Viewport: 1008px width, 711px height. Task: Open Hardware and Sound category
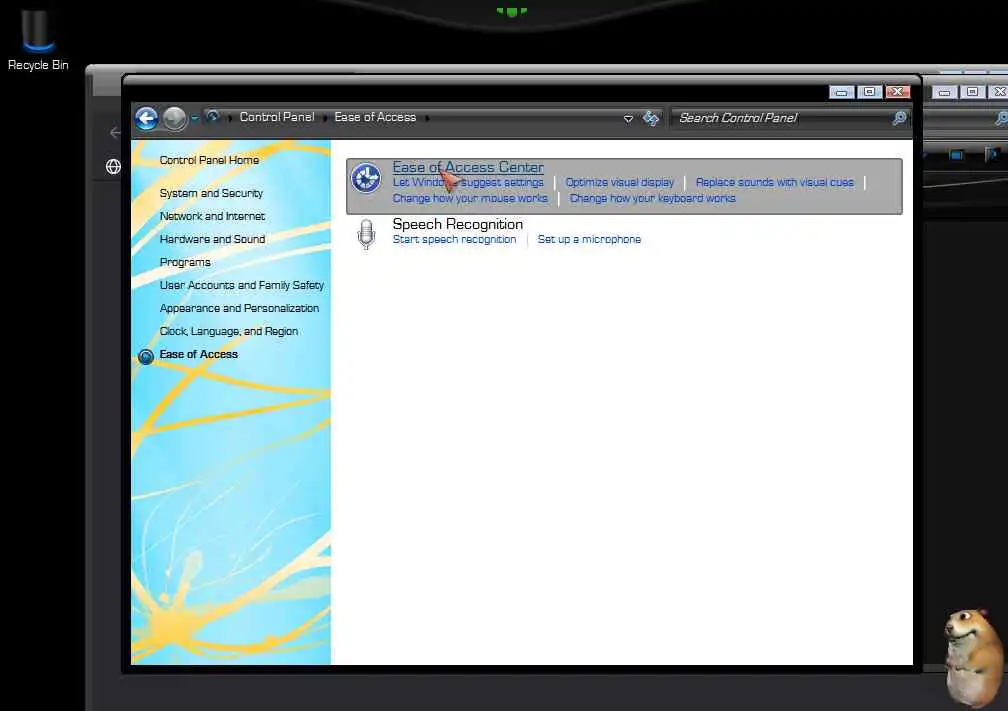212,239
